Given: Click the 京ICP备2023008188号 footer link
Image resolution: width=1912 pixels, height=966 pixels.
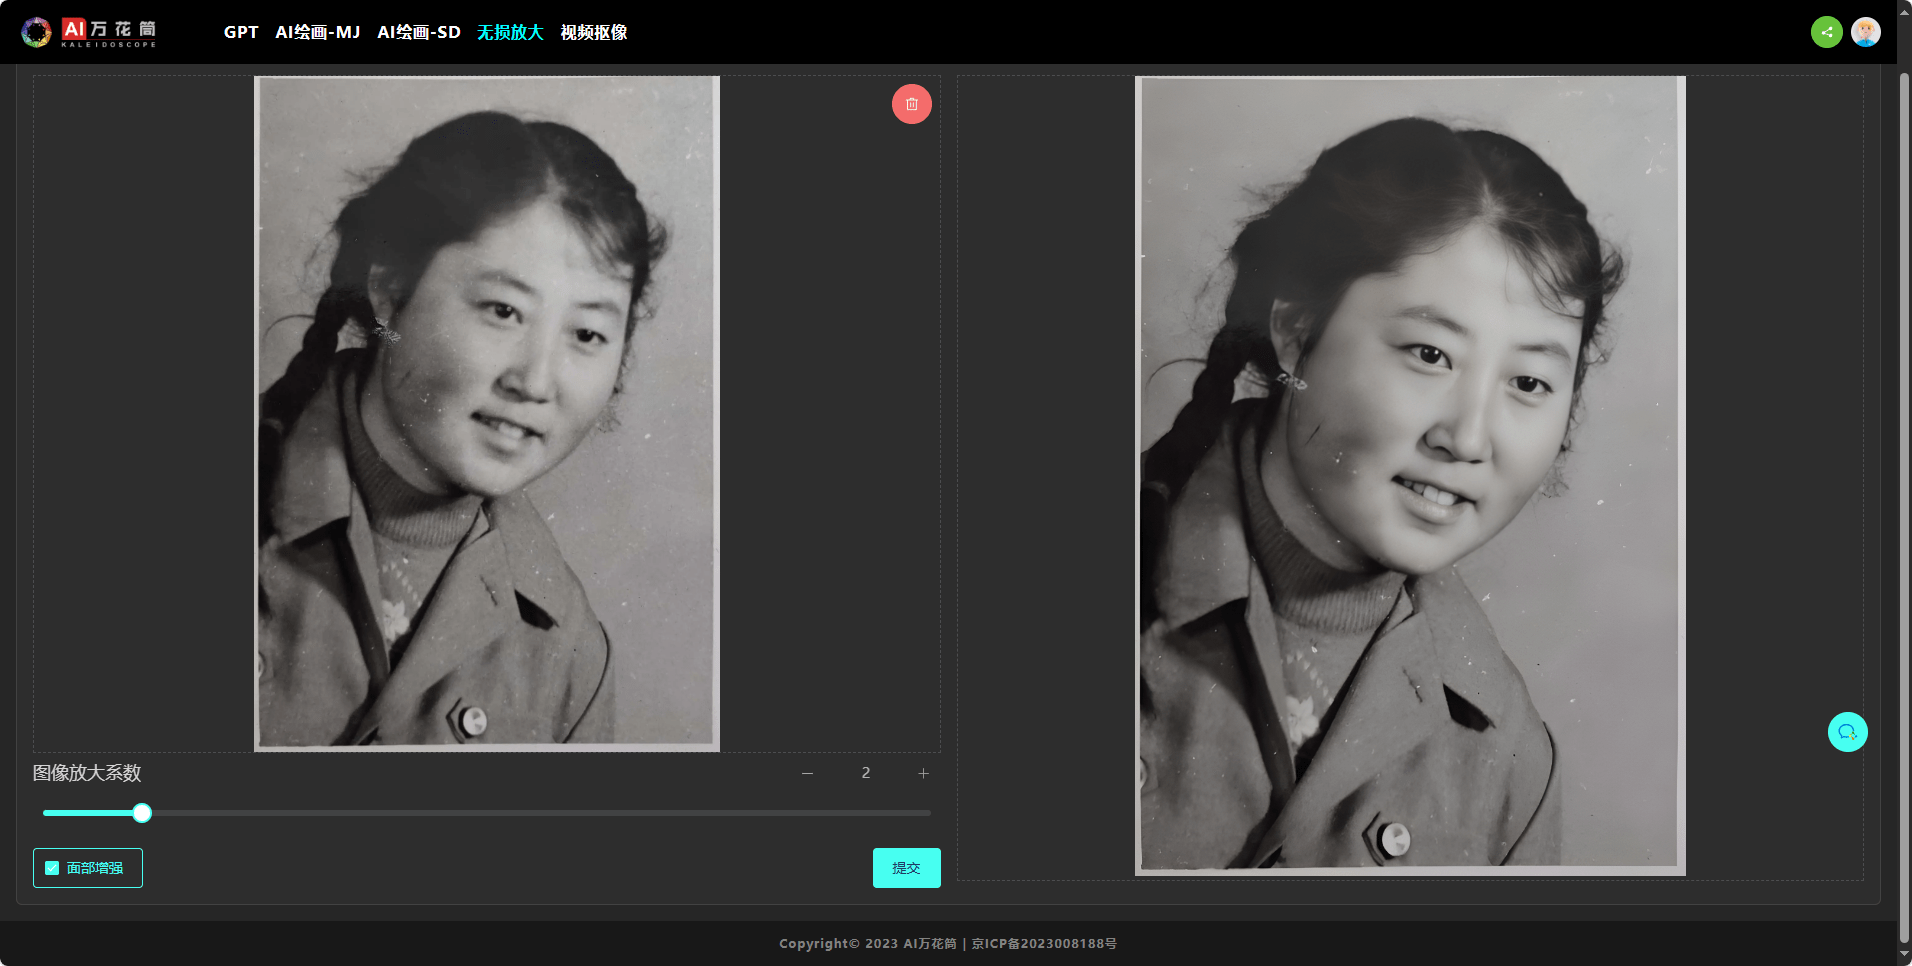Looking at the screenshot, I should tap(1044, 943).
